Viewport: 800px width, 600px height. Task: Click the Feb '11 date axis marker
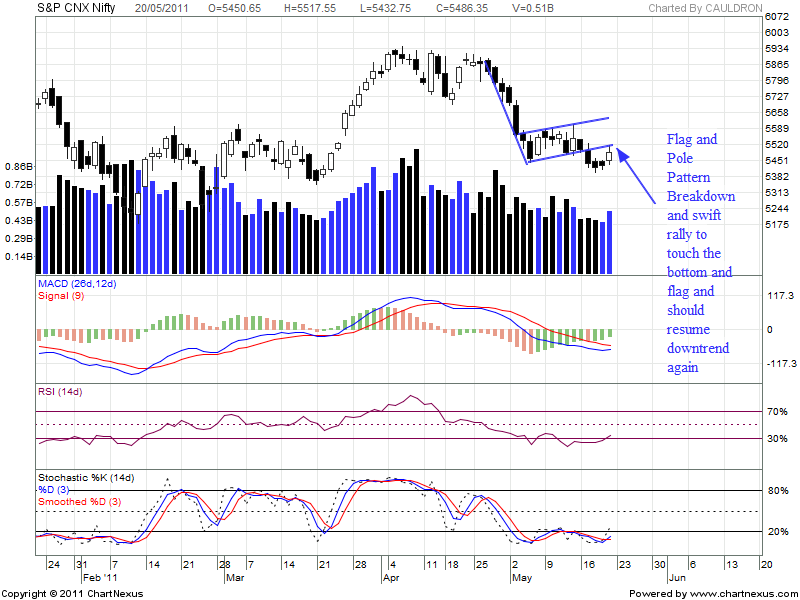96,578
